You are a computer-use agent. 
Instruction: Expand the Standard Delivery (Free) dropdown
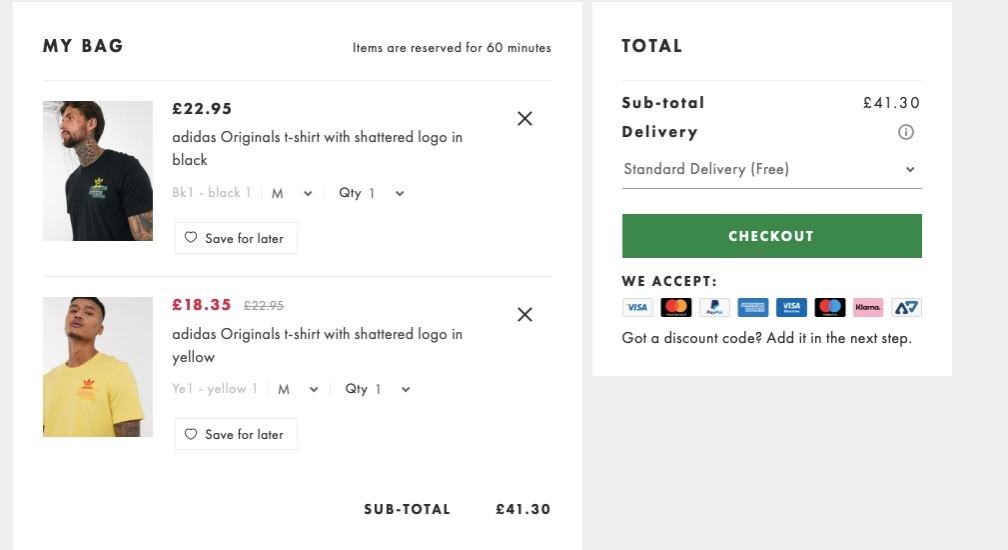point(771,169)
